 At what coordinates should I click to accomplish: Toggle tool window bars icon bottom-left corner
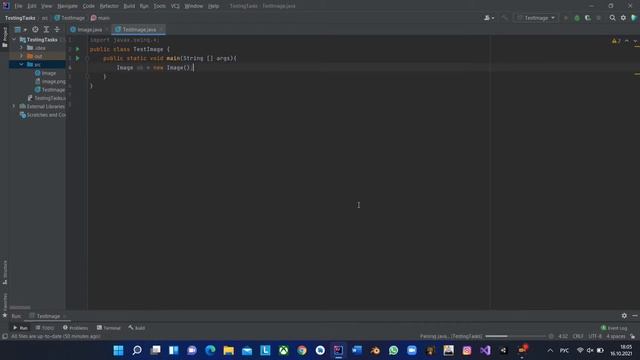click(x=5, y=336)
